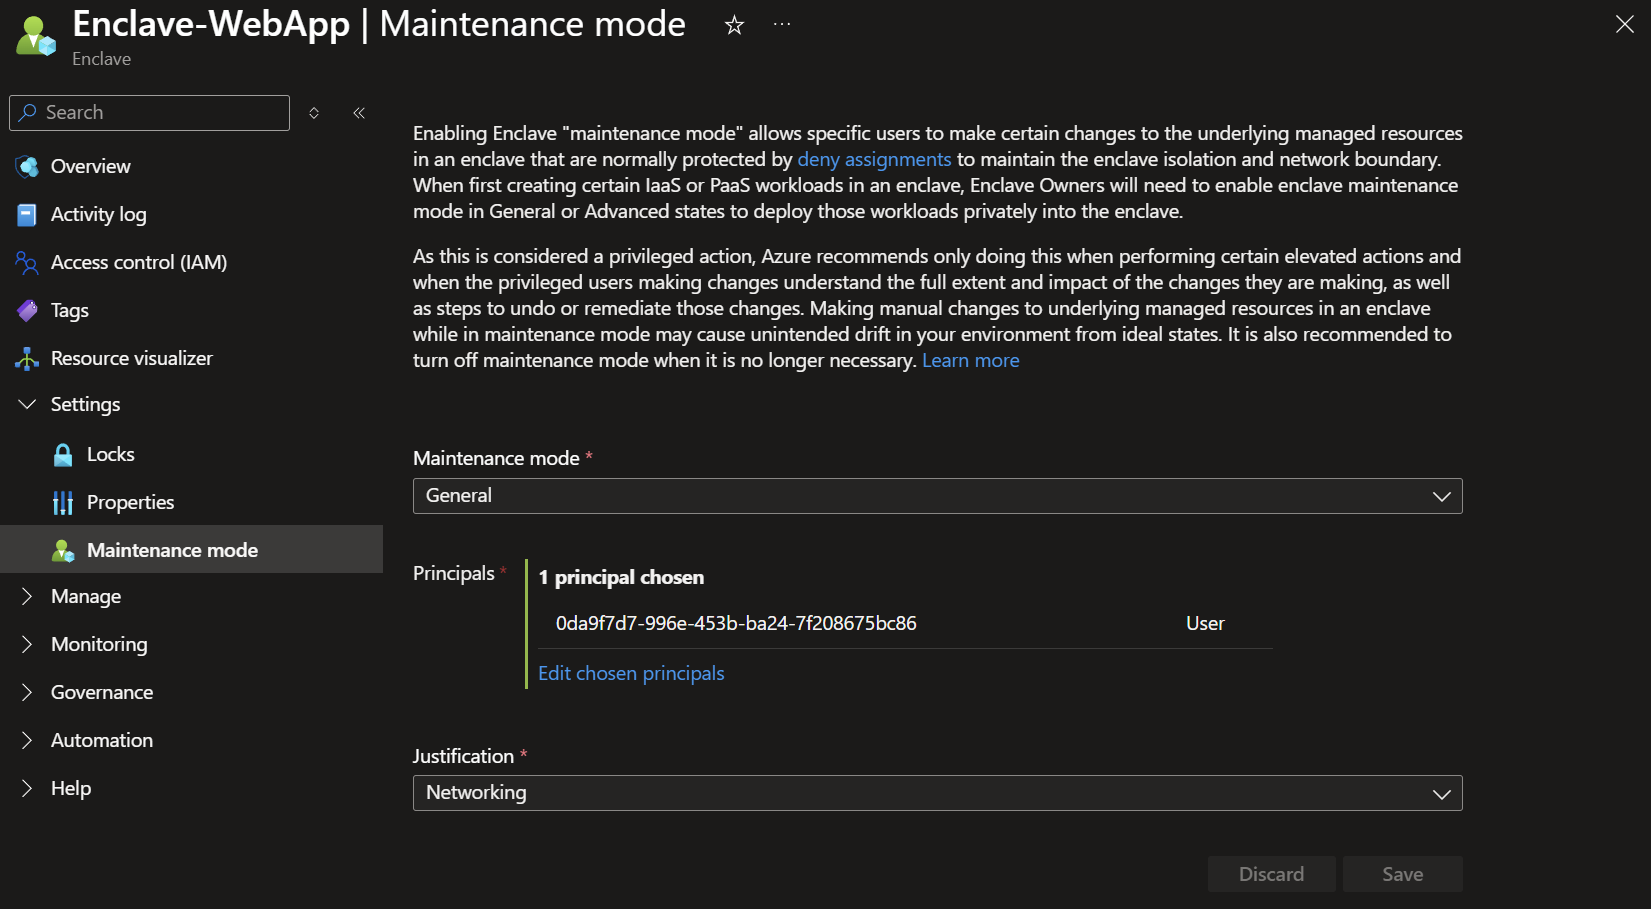Viewport: 1651px width, 909px height.
Task: Toggle expand/collapse all menu groups icon
Action: (x=314, y=113)
